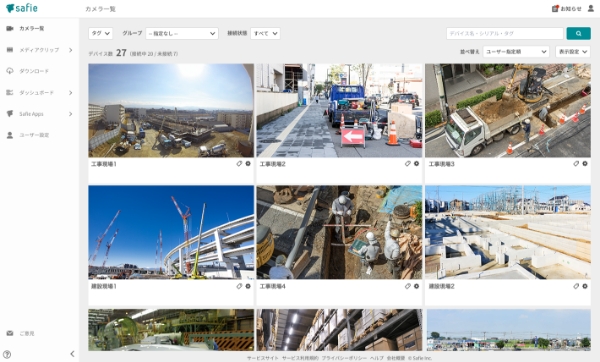Open the ヘルプ footer link
The width and height of the screenshot is (600, 362).
(x=377, y=359)
